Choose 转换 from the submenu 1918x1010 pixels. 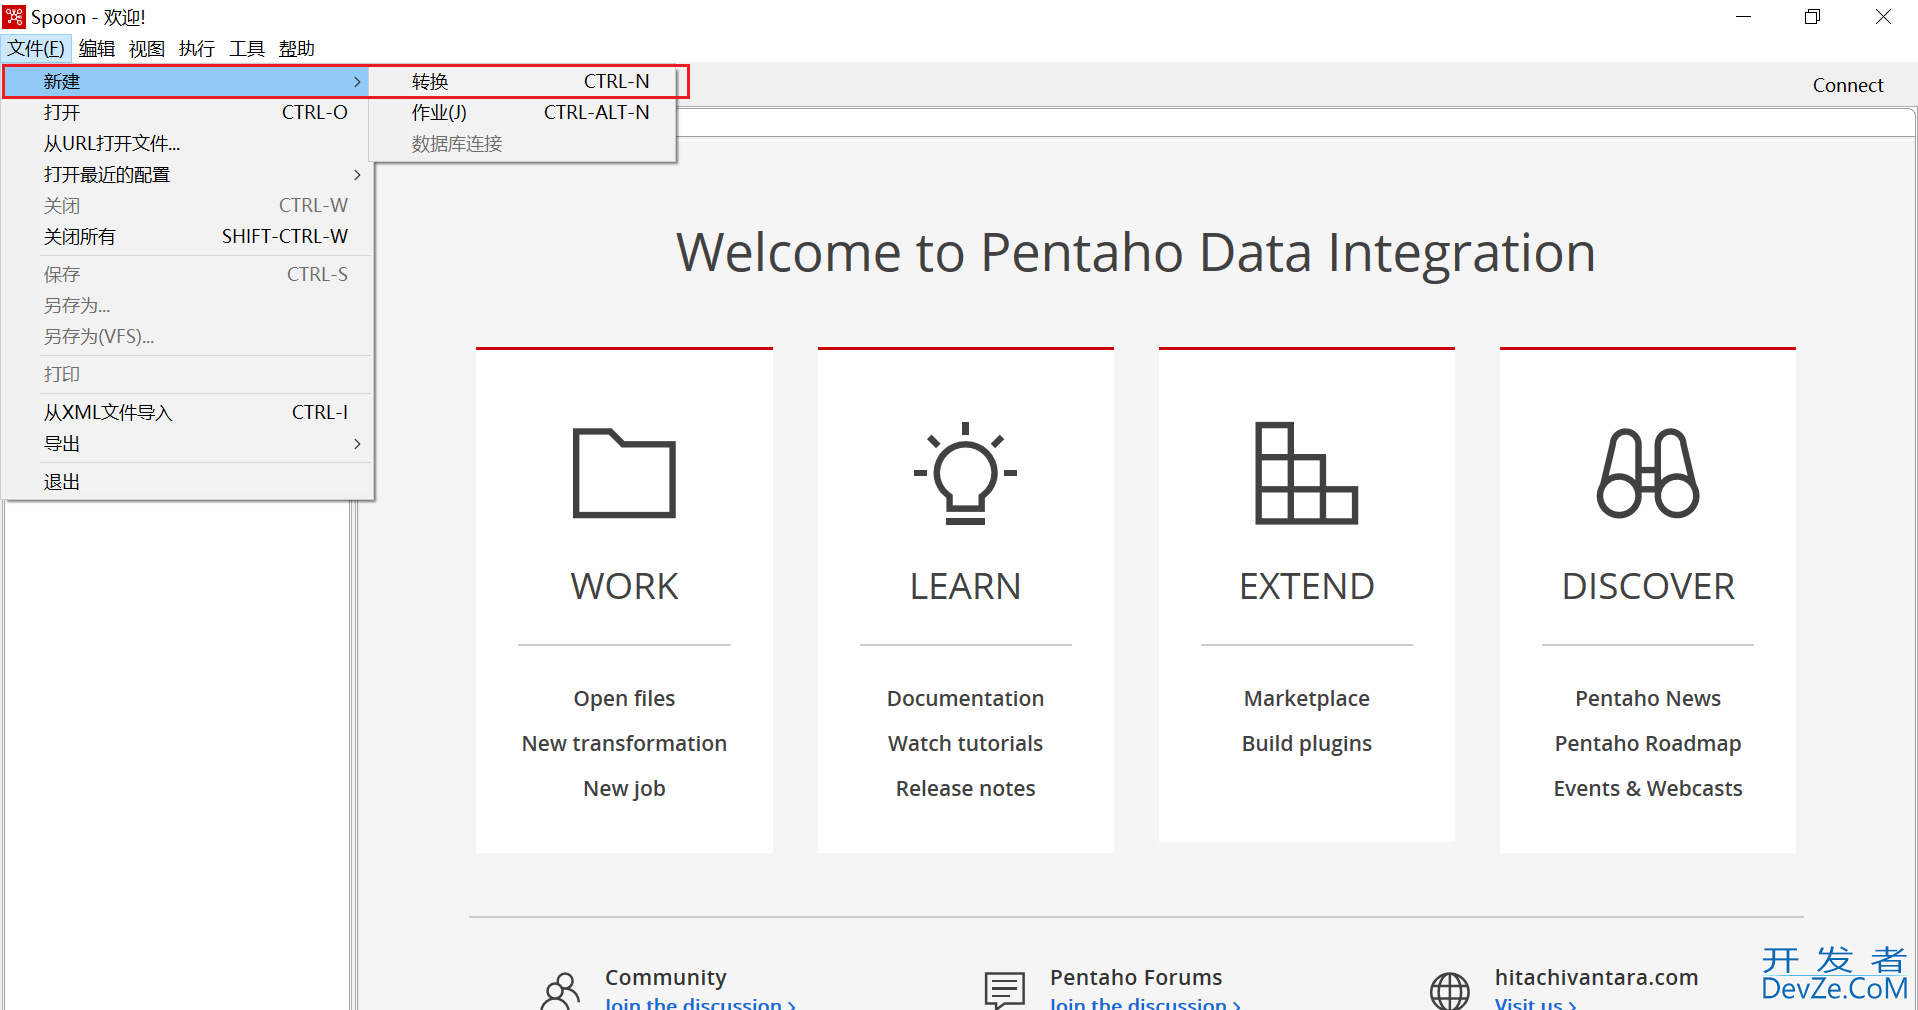(x=523, y=82)
